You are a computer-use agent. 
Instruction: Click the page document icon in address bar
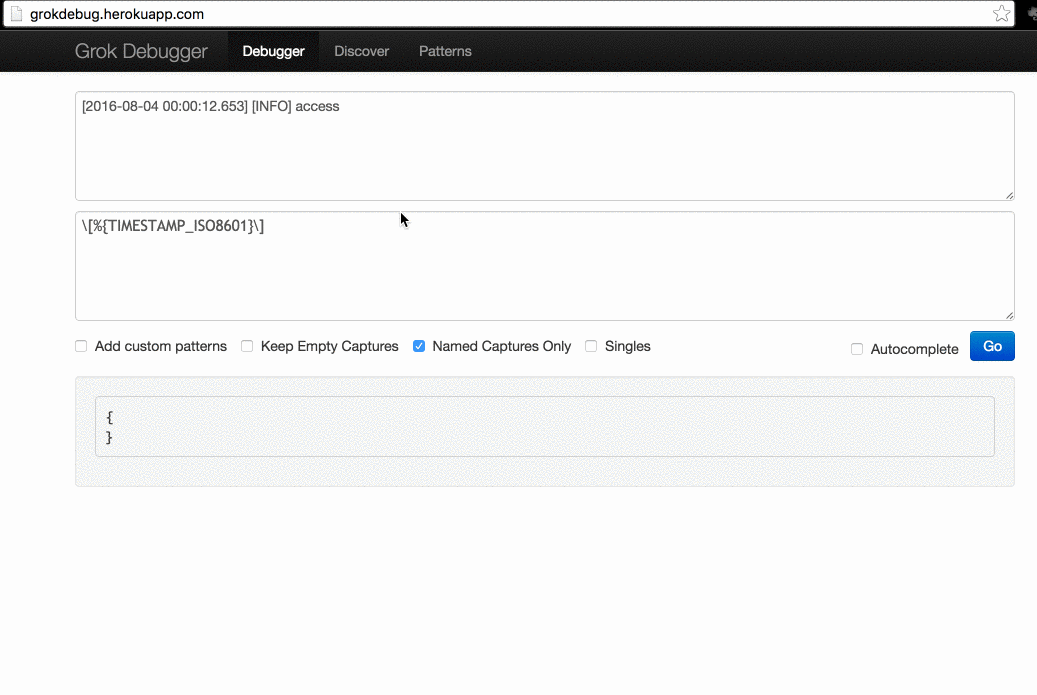click(17, 14)
